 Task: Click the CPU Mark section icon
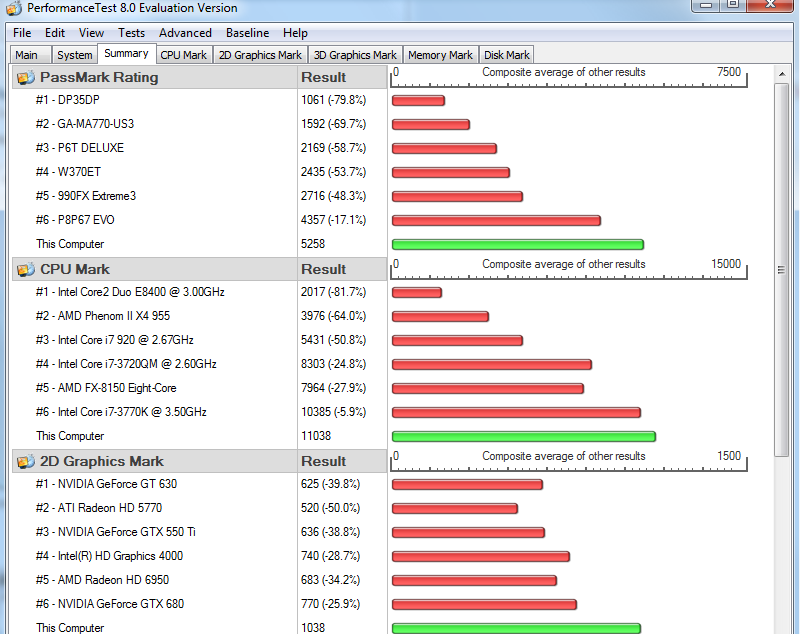[26, 269]
